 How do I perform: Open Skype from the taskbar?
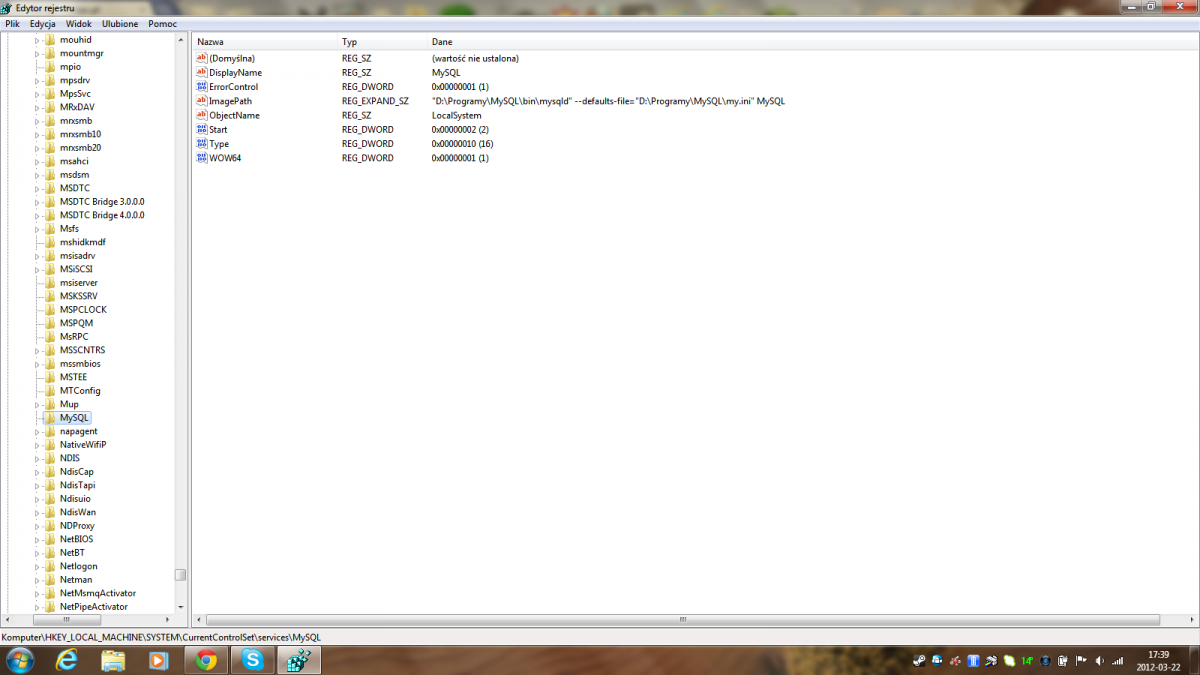[253, 660]
